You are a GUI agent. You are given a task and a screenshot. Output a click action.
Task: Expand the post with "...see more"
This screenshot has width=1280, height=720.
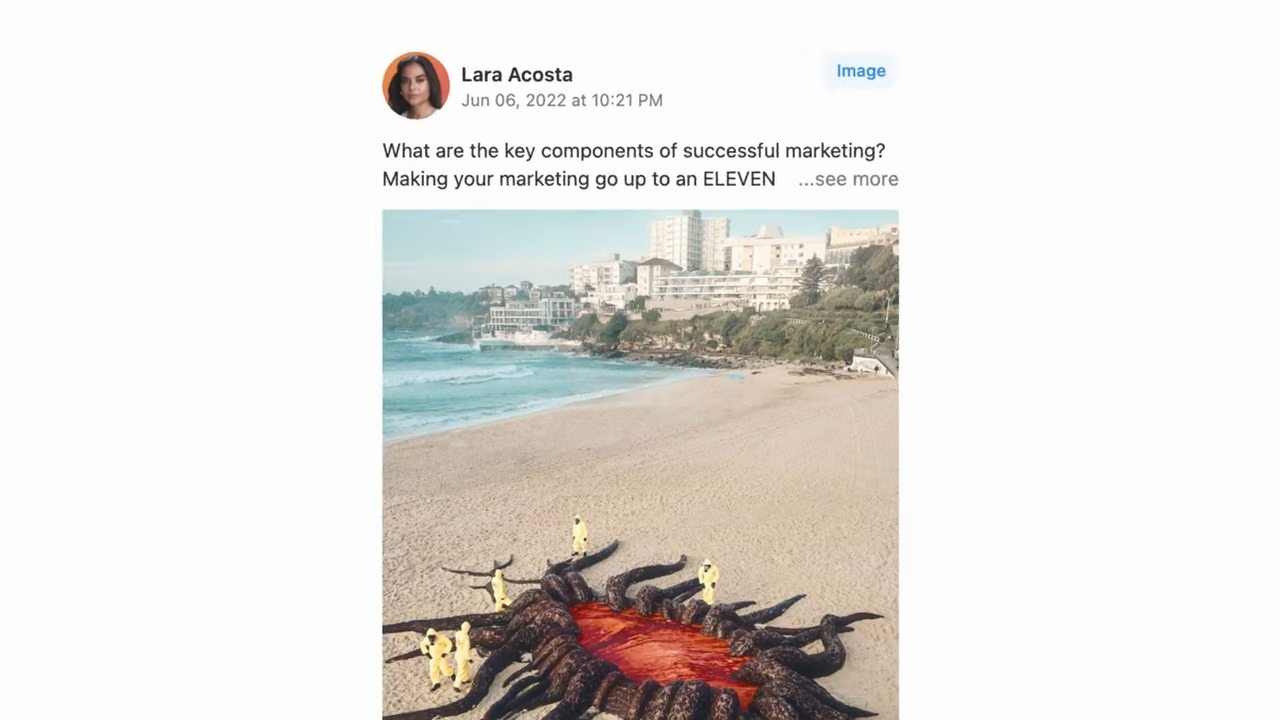coord(848,179)
